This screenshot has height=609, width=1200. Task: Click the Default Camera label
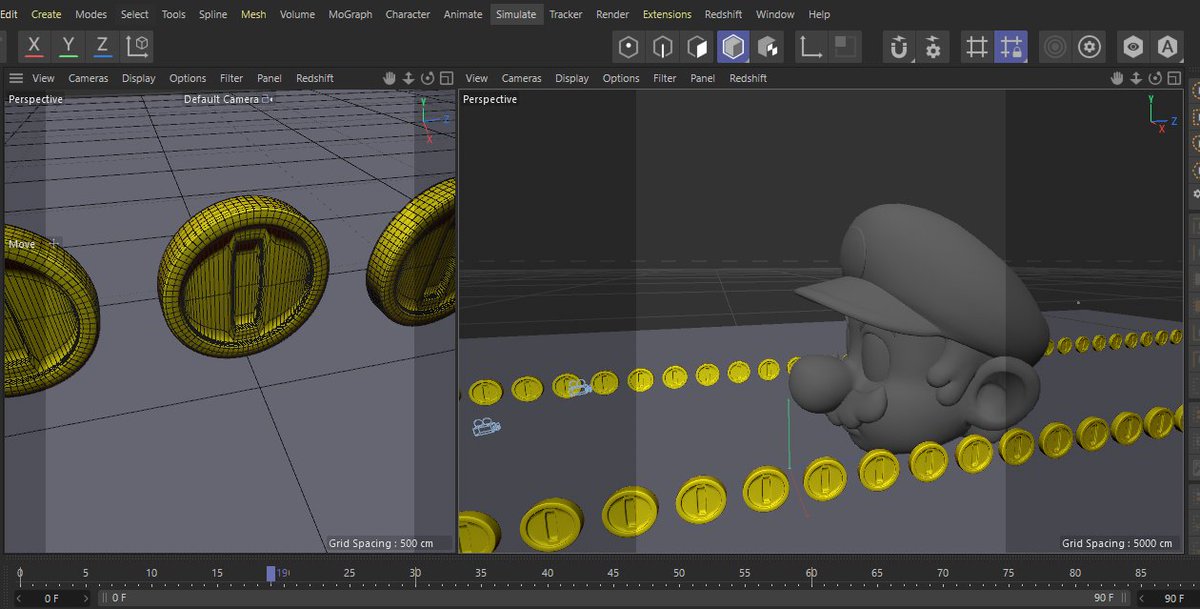(x=221, y=99)
